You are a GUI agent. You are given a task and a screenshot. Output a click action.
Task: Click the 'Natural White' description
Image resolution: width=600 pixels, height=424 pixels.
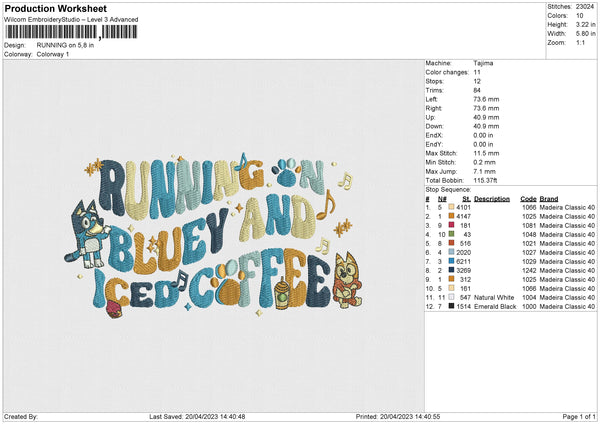click(x=494, y=297)
